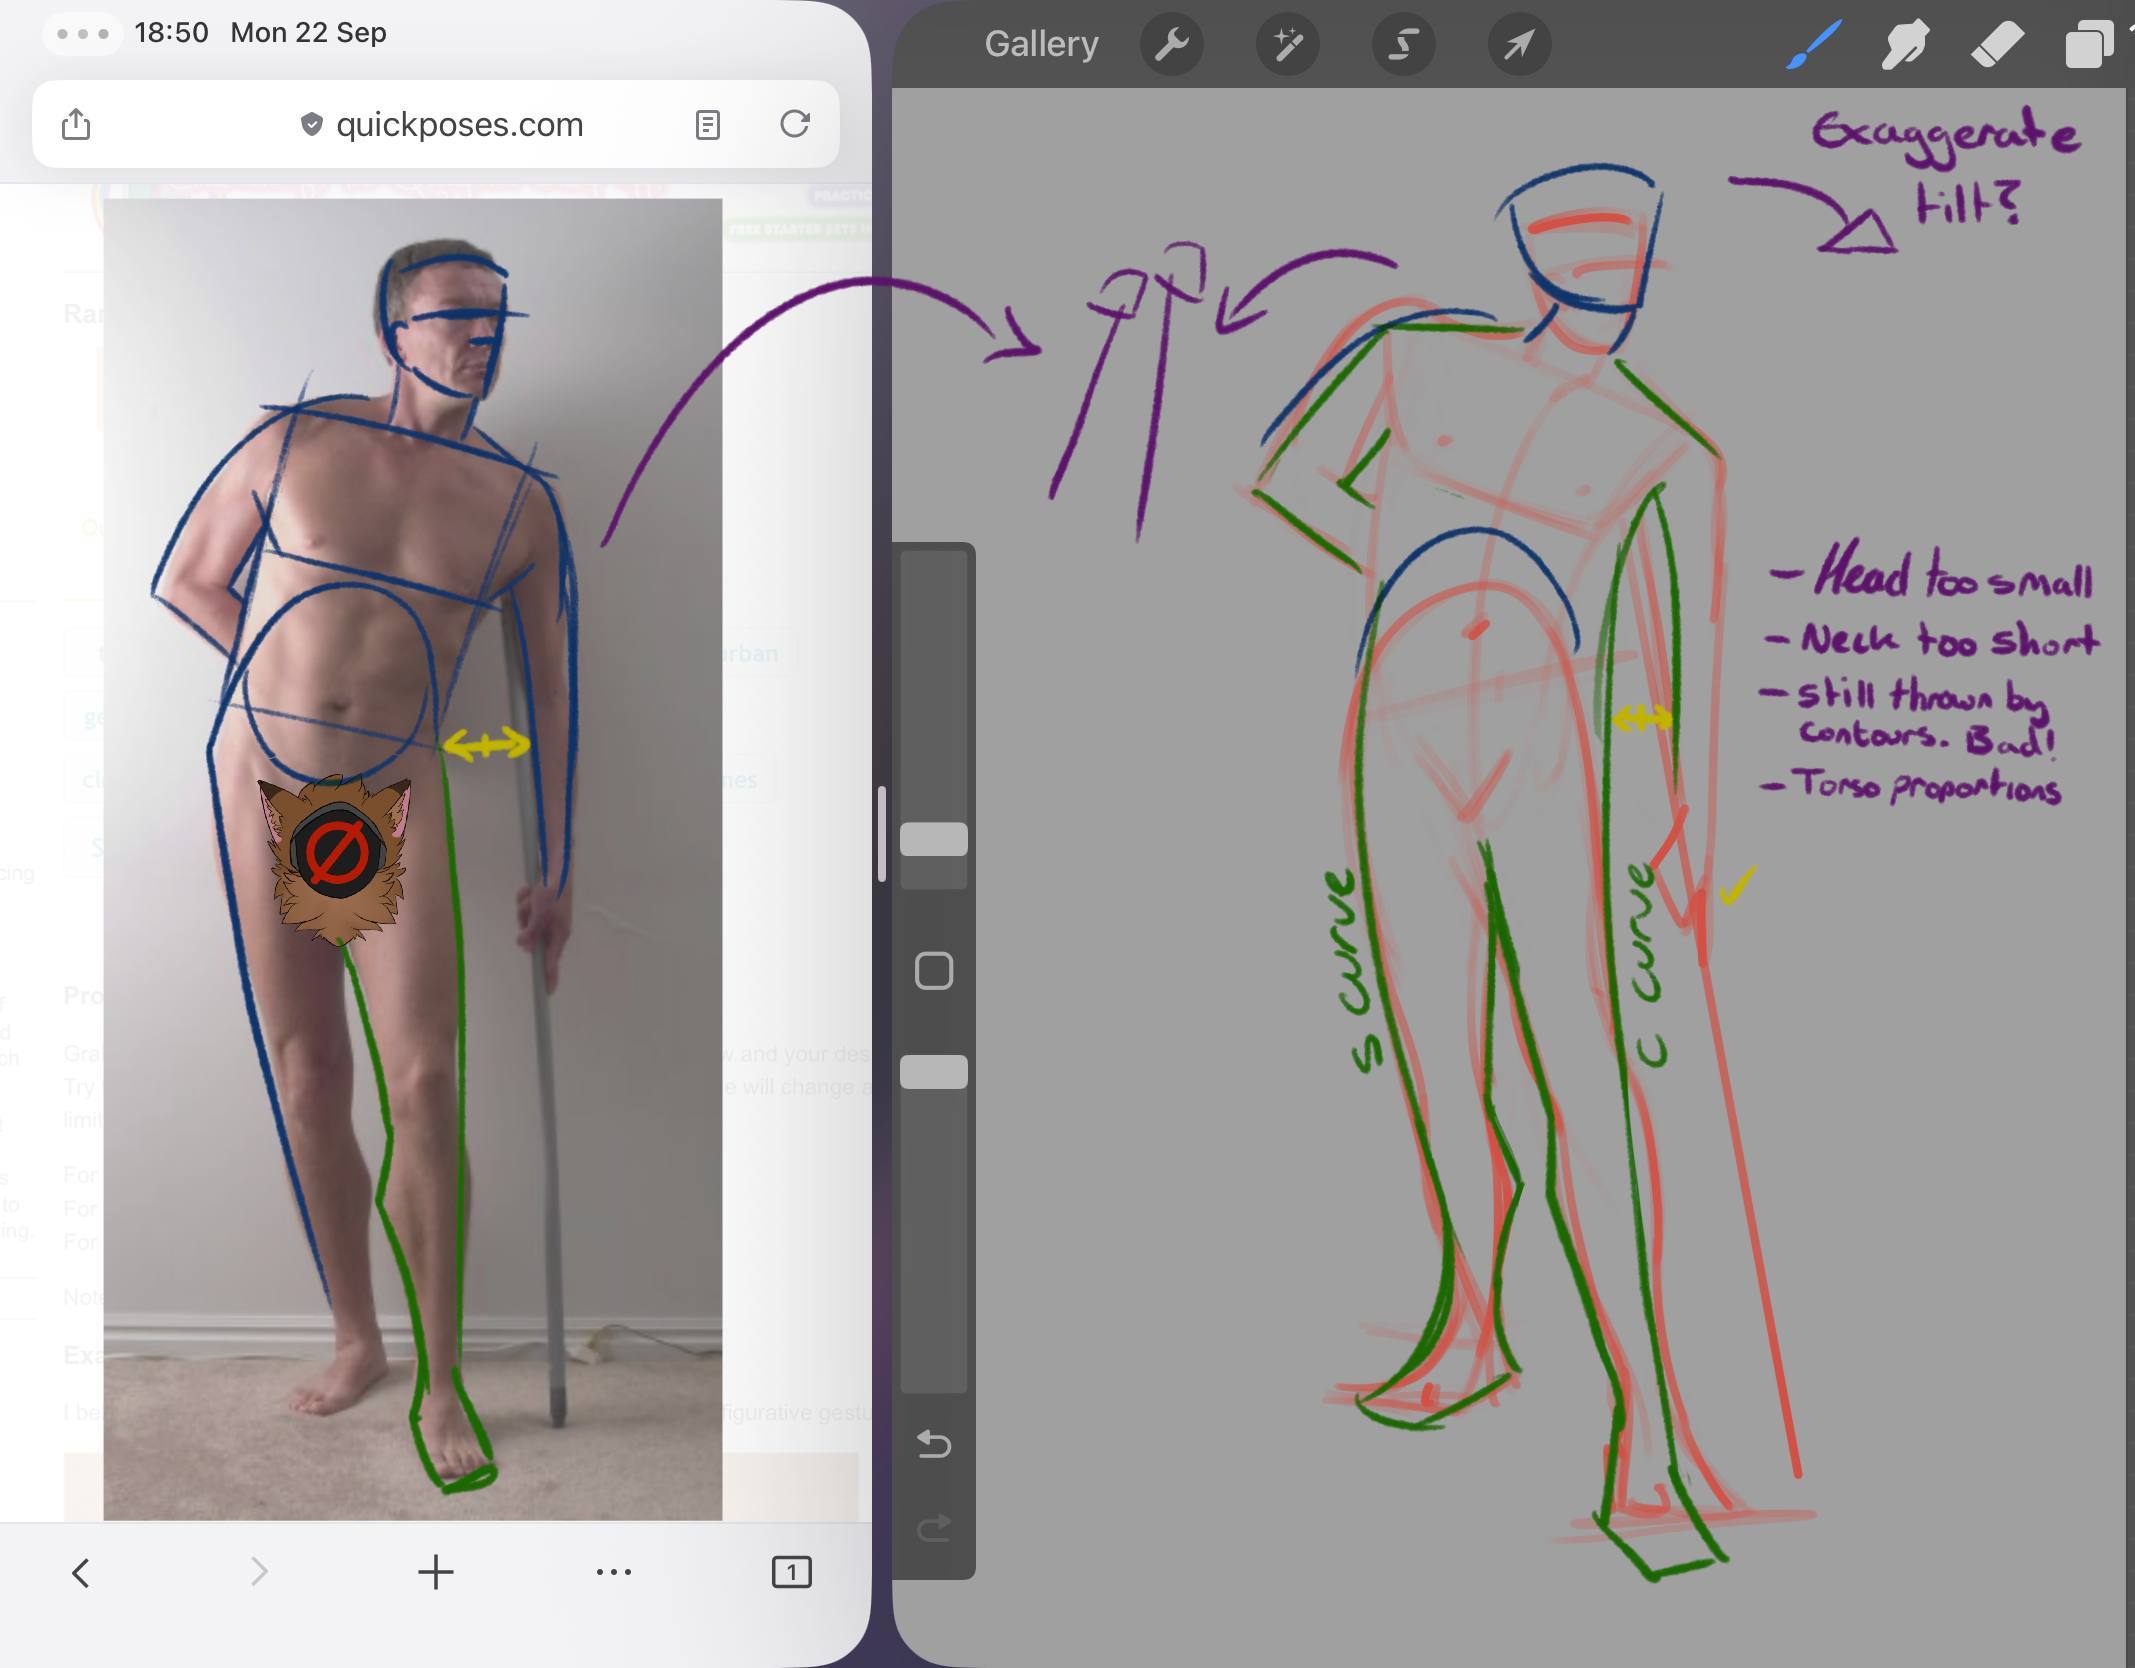Open the Procreate Actions wrench menu
Viewport: 2135px width, 1668px height.
[x=1171, y=45]
